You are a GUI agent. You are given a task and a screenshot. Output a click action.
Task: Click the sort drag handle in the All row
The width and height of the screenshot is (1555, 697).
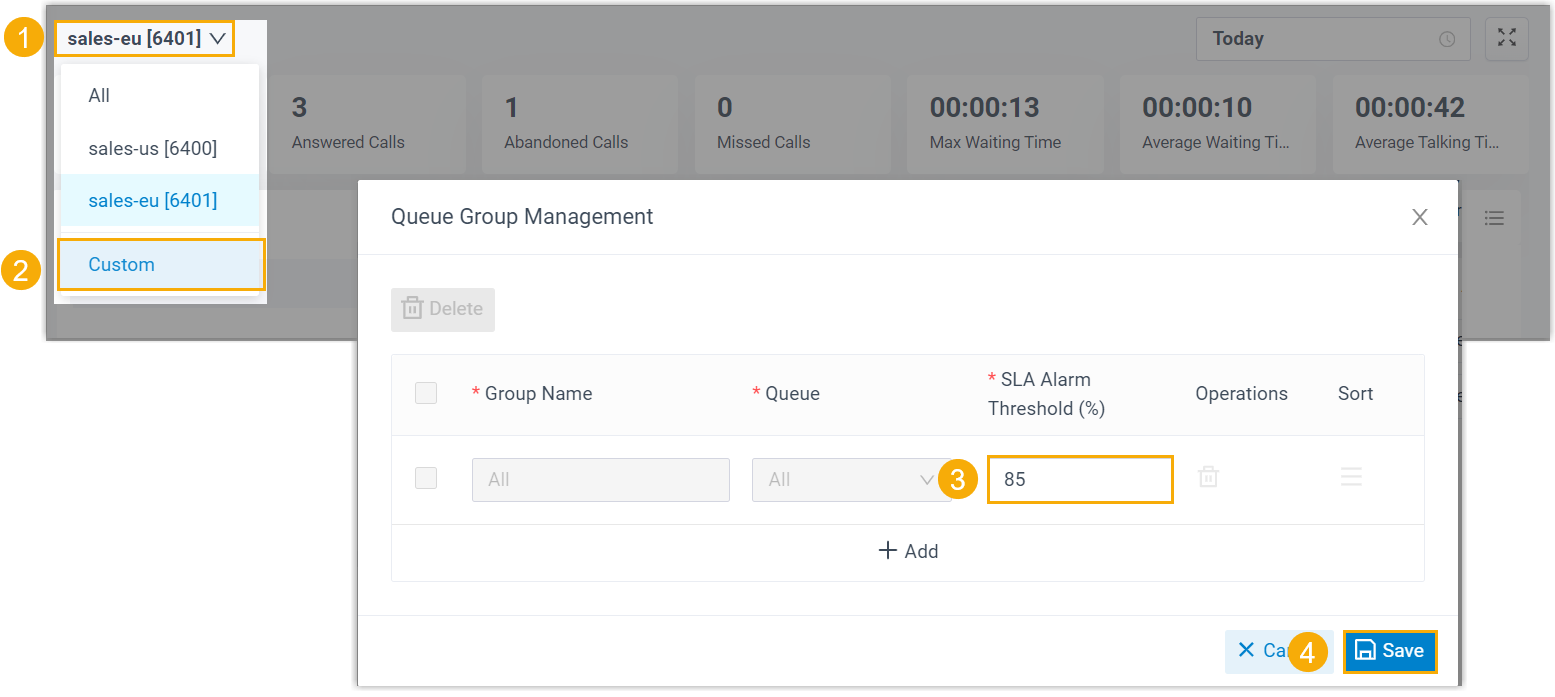tap(1351, 478)
